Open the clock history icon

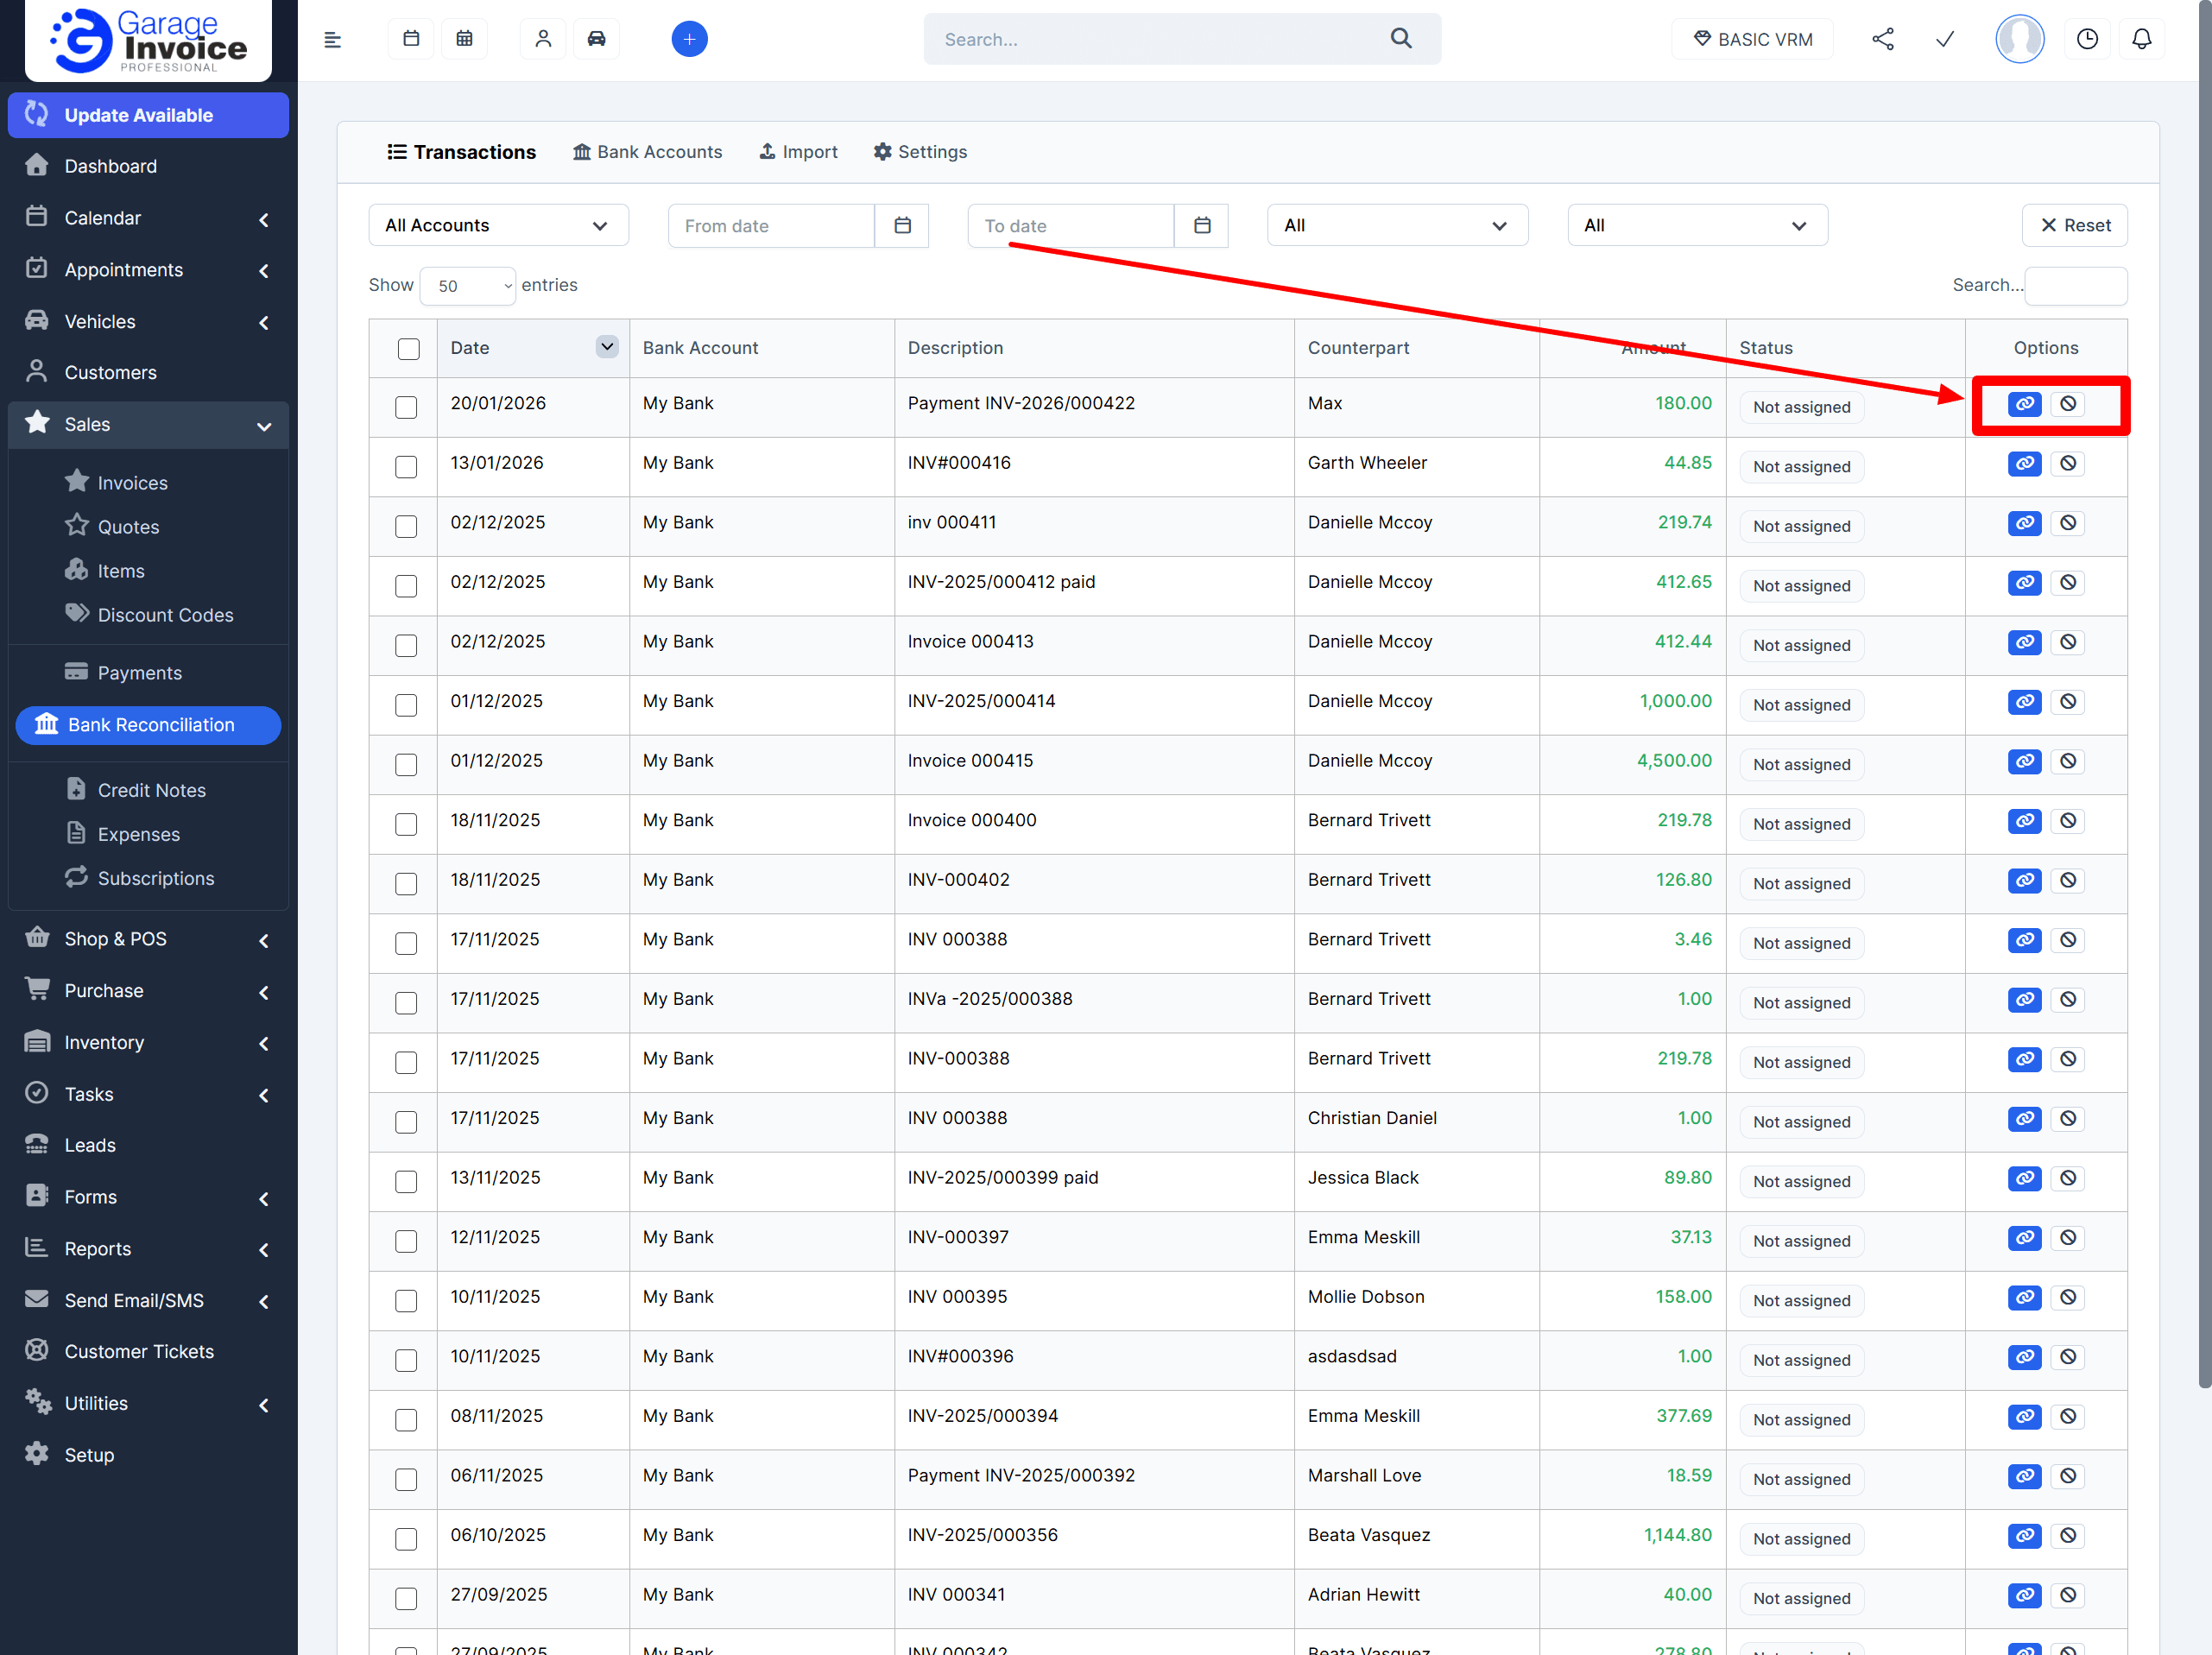tap(2087, 39)
